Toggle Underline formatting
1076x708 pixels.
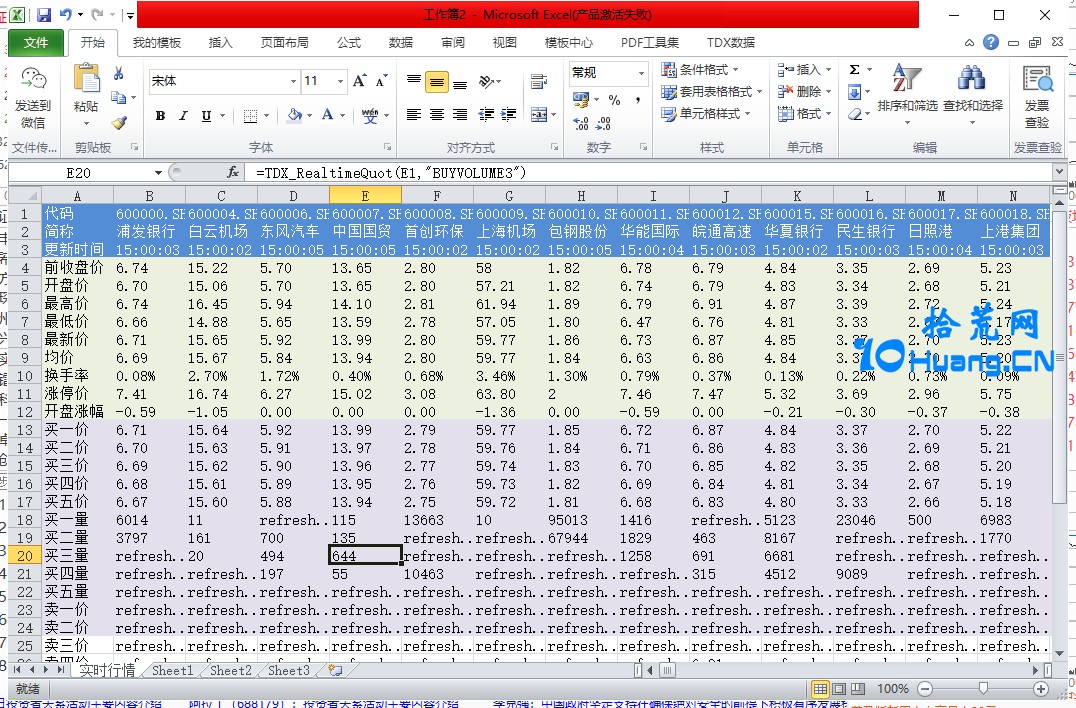pos(206,115)
